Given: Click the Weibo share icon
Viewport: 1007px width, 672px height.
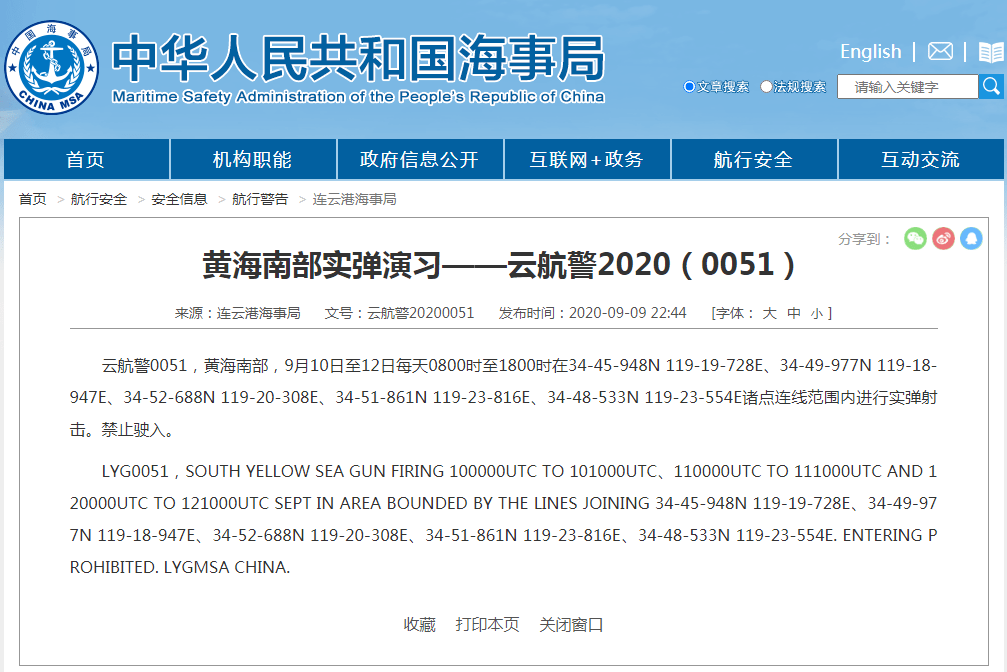Looking at the screenshot, I should [942, 240].
